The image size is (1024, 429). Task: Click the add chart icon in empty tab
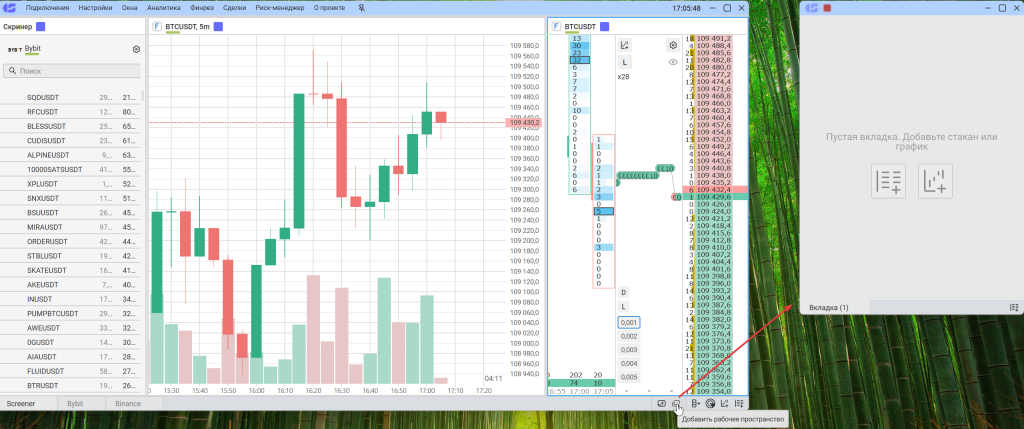click(x=935, y=181)
